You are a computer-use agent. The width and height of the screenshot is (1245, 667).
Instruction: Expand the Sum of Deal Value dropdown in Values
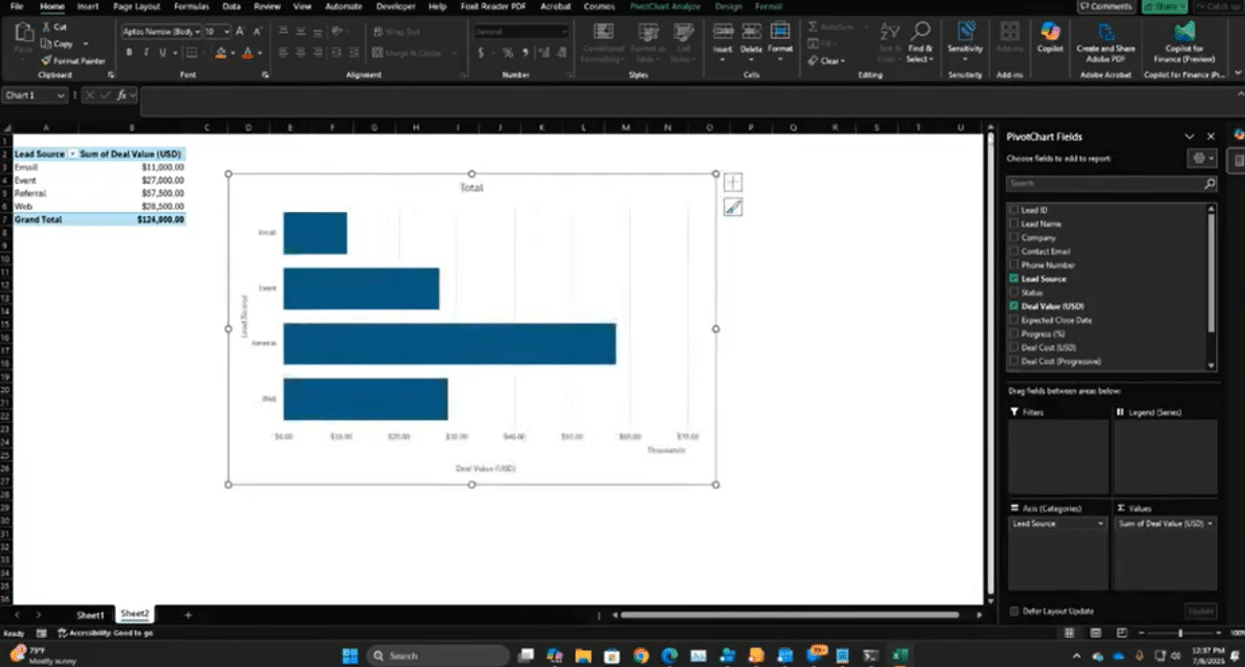click(1207, 523)
